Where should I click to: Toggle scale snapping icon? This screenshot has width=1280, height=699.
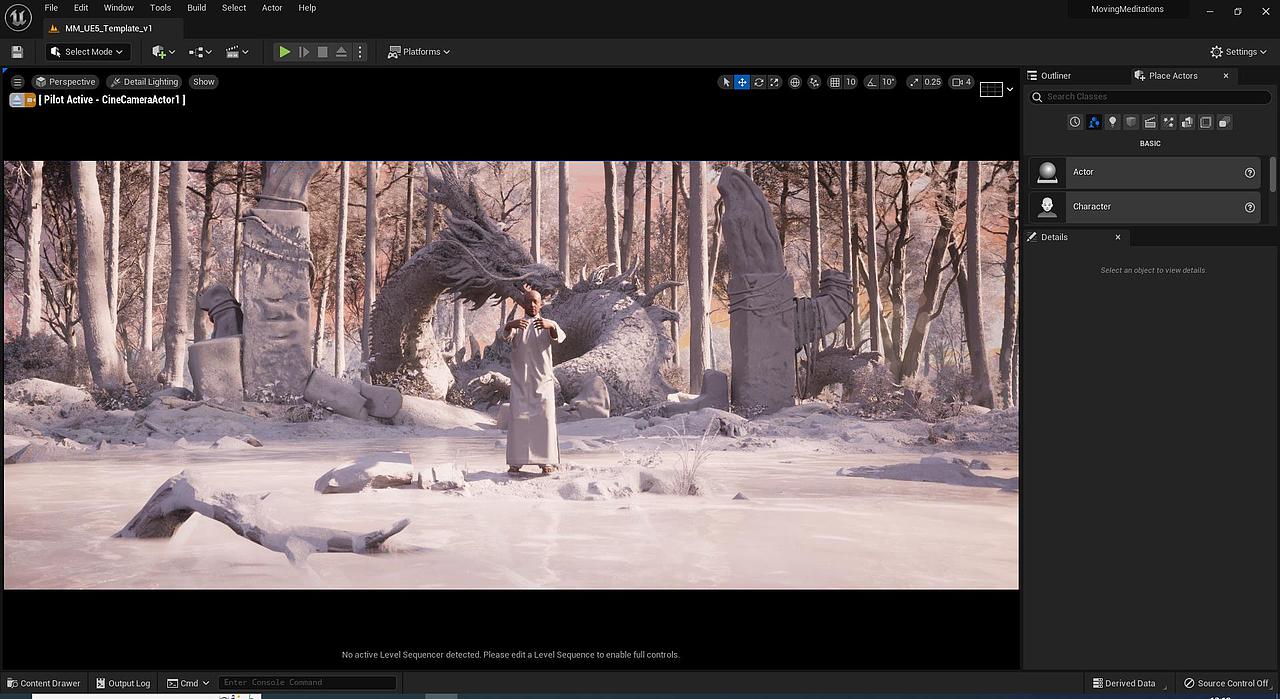(914, 82)
